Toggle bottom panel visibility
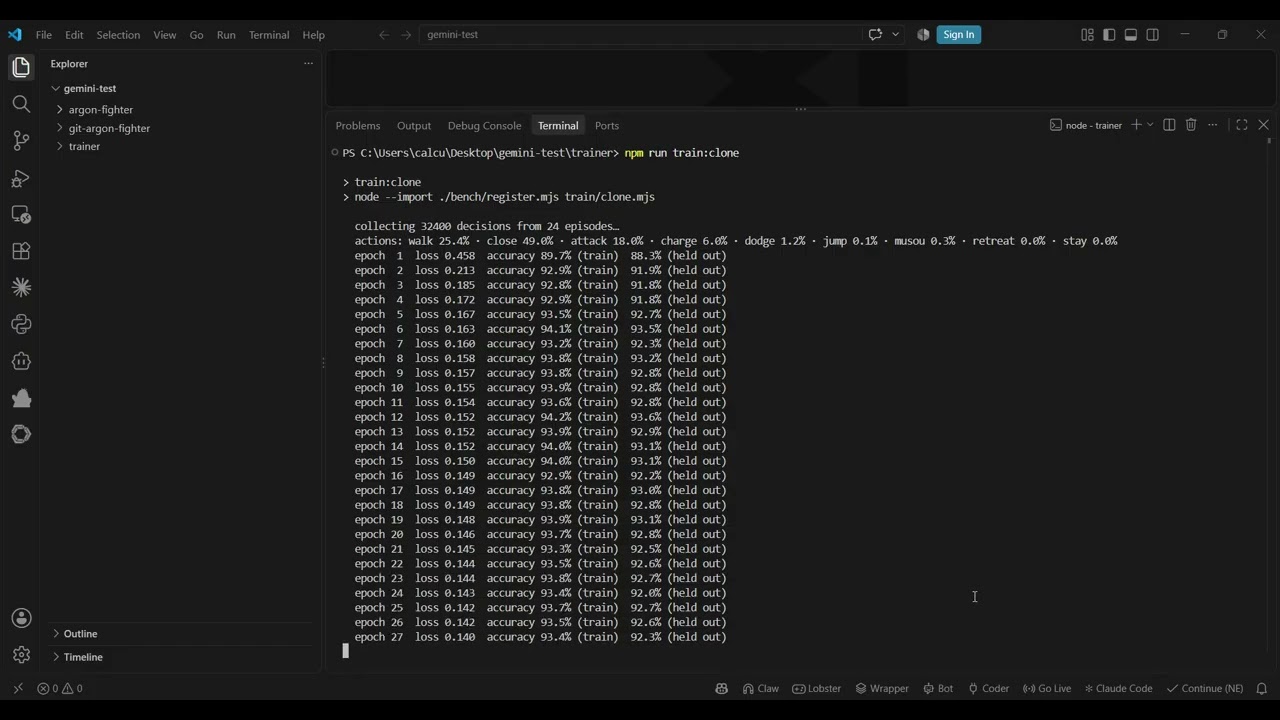This screenshot has height=720, width=1280. tap(1131, 34)
